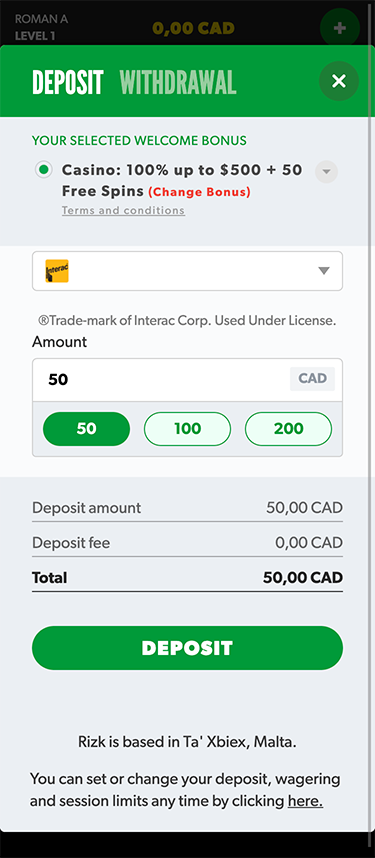Choose the 200 preset amount
Image resolution: width=375 pixels, height=858 pixels.
pos(289,429)
